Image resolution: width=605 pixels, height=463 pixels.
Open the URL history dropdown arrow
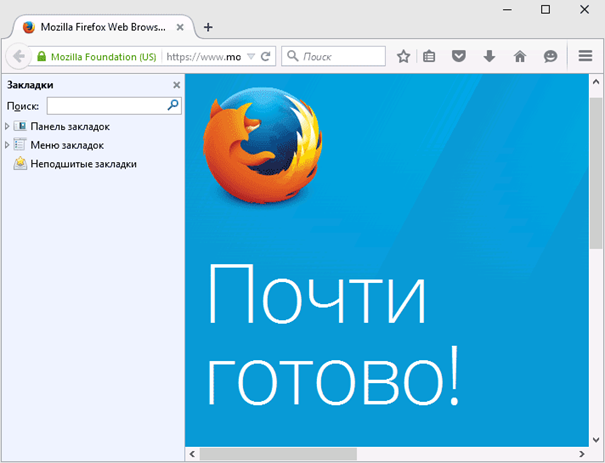(x=251, y=57)
